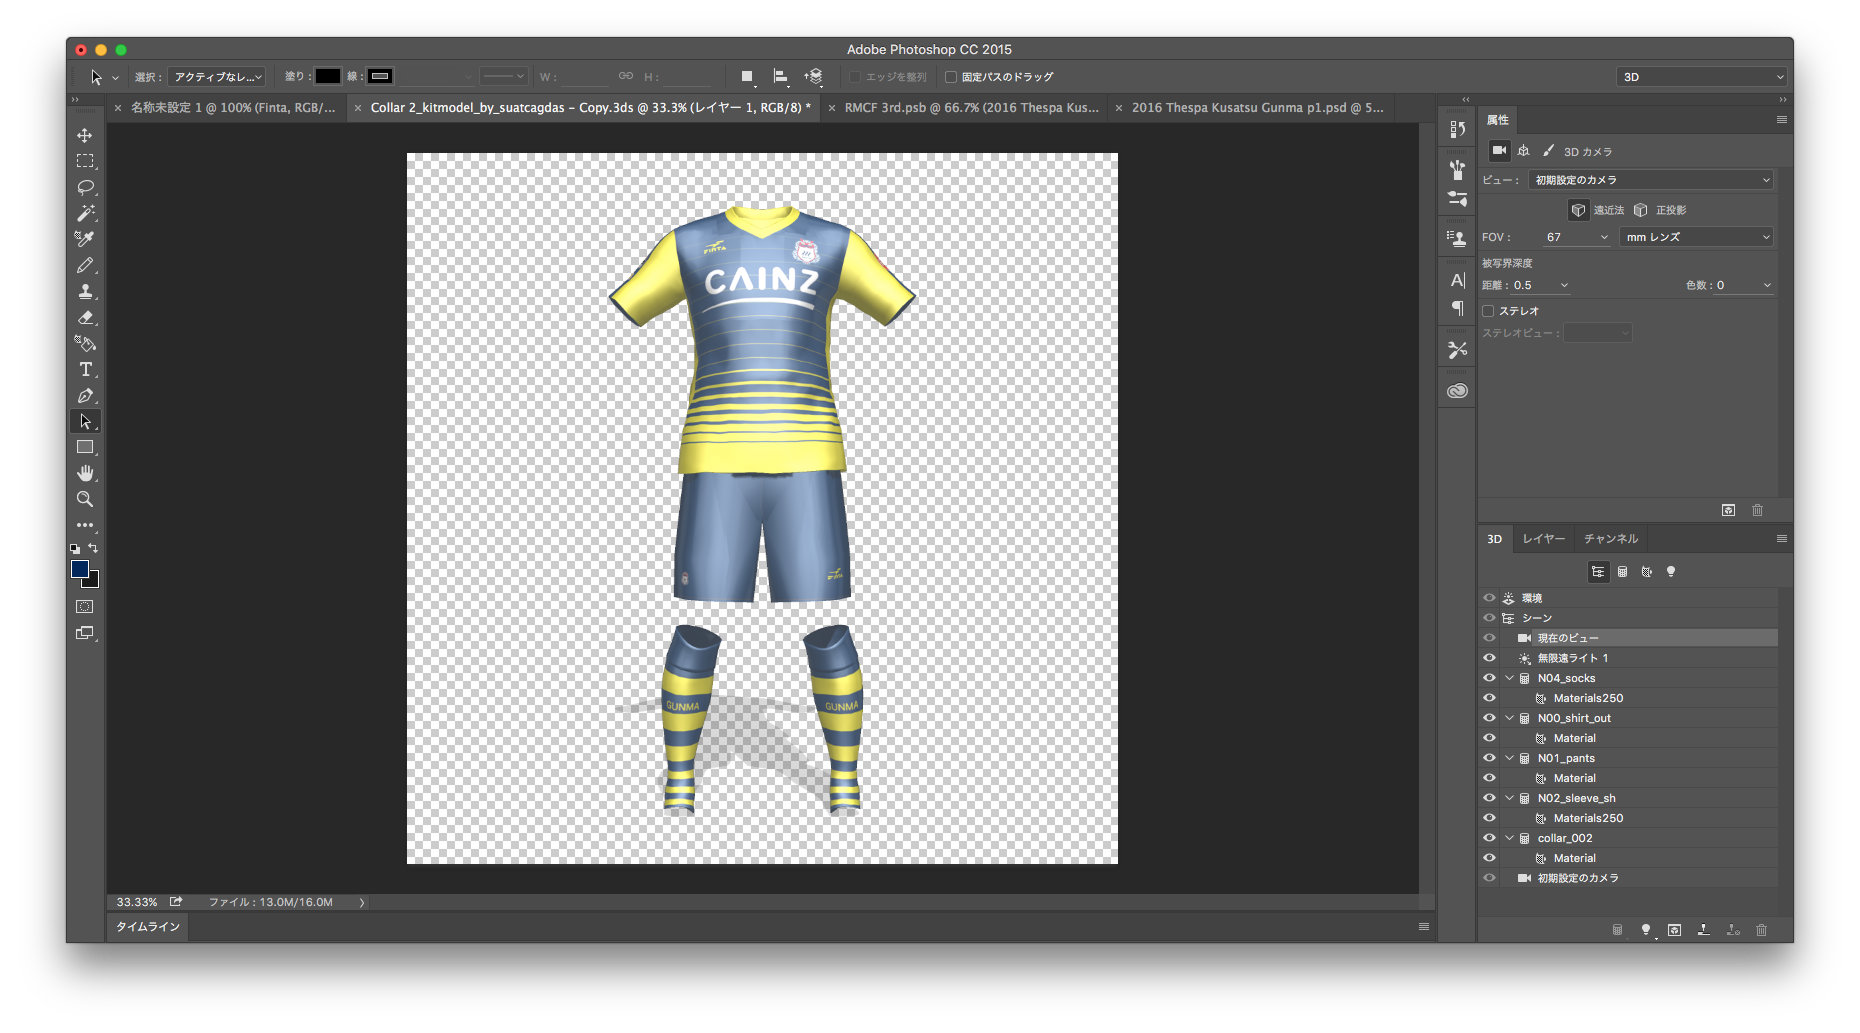Switch to the チャンネル panel tab
Screen dimensions: 1860x1033
pyautogui.click(x=1610, y=539)
